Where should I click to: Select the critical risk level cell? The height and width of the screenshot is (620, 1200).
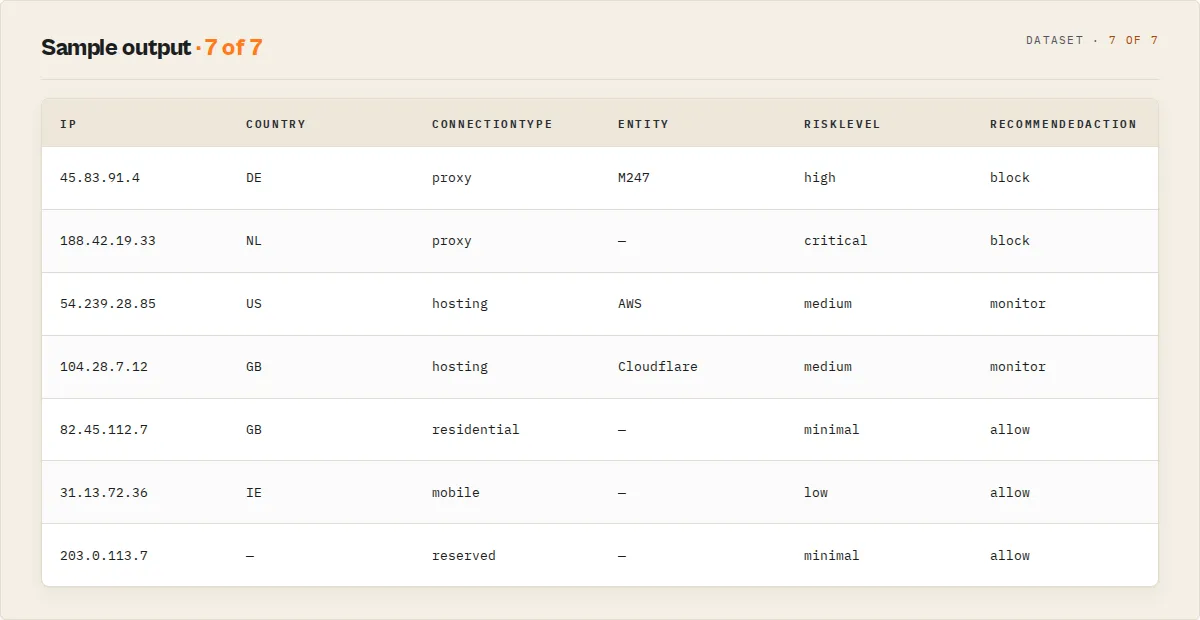click(836, 241)
